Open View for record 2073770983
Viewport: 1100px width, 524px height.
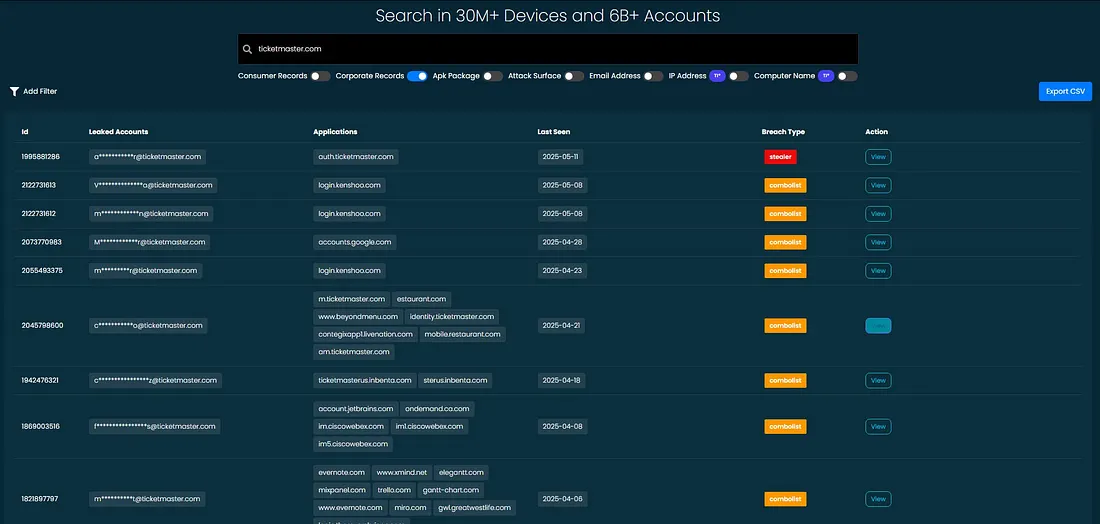pos(878,242)
